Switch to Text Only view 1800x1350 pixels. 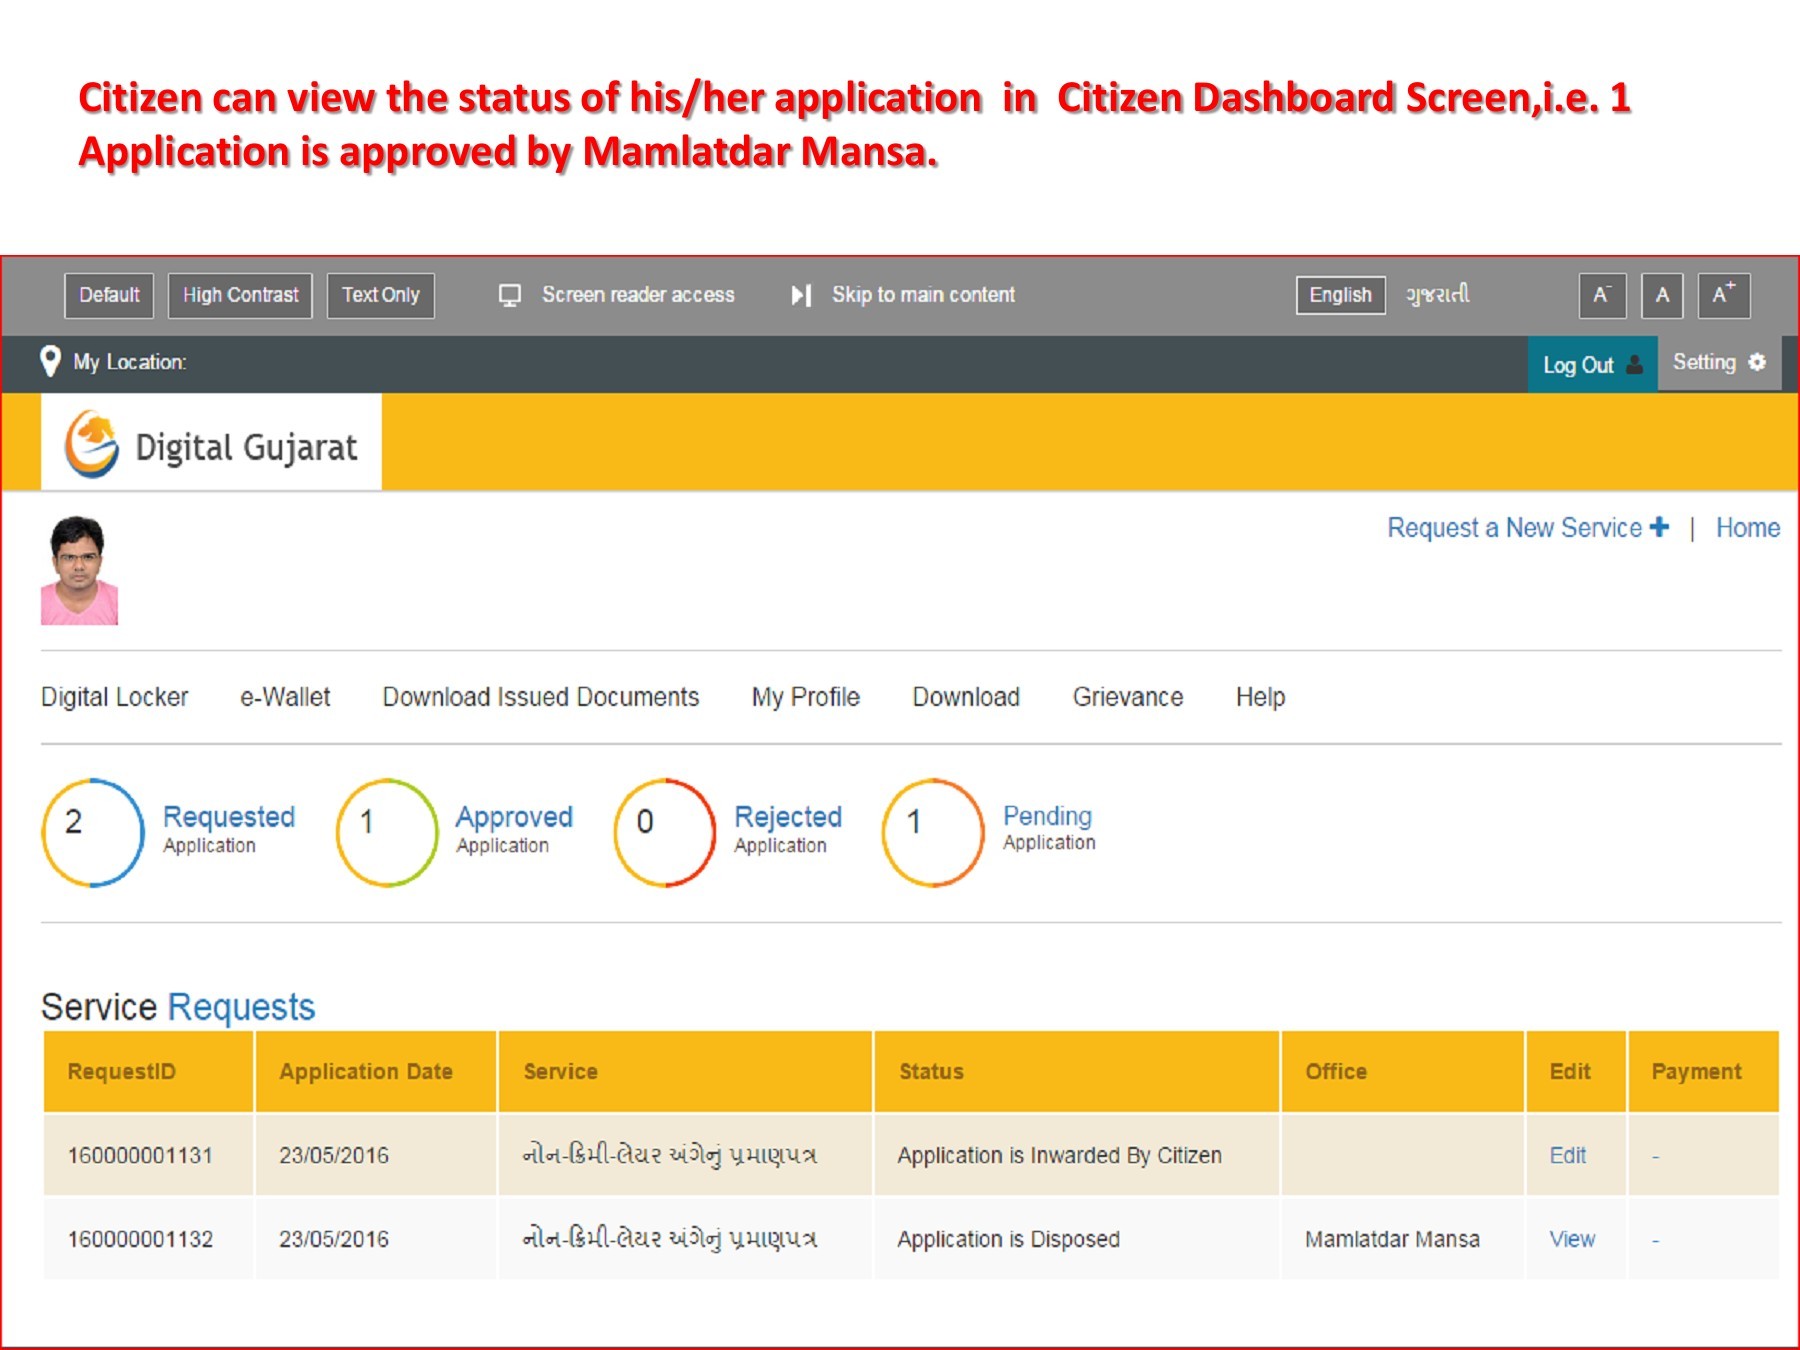[x=380, y=295]
